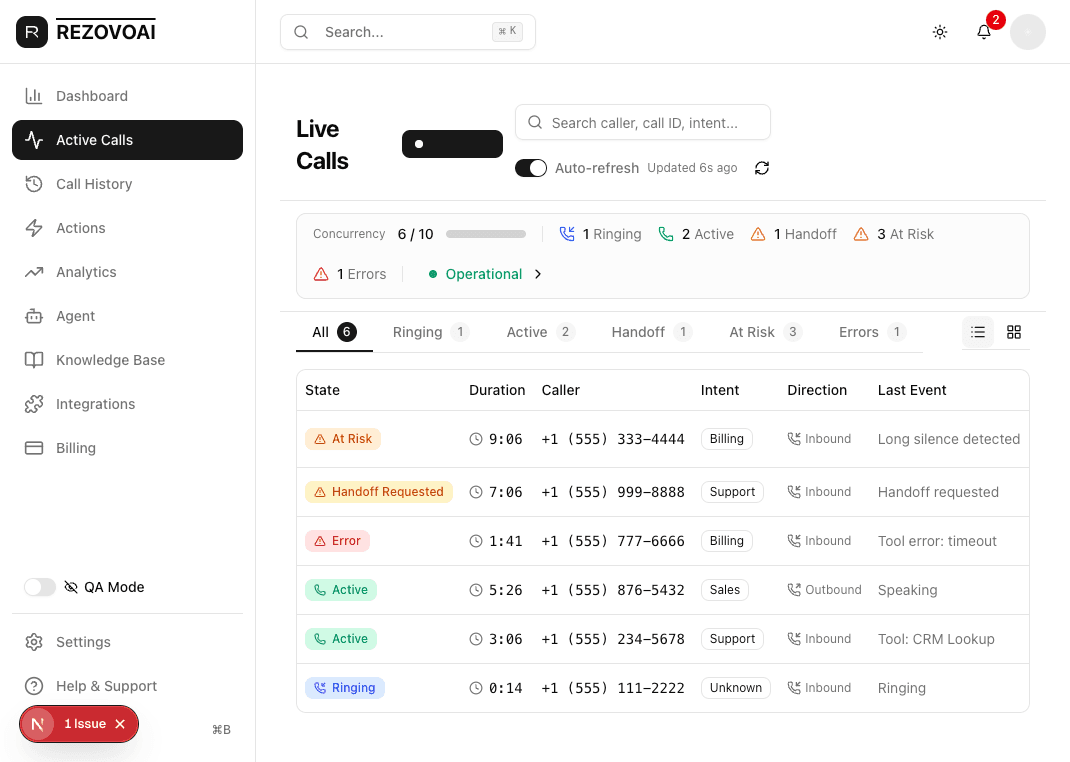Go to Settings from the sidebar
This screenshot has width=1070, height=762.
coord(83,642)
